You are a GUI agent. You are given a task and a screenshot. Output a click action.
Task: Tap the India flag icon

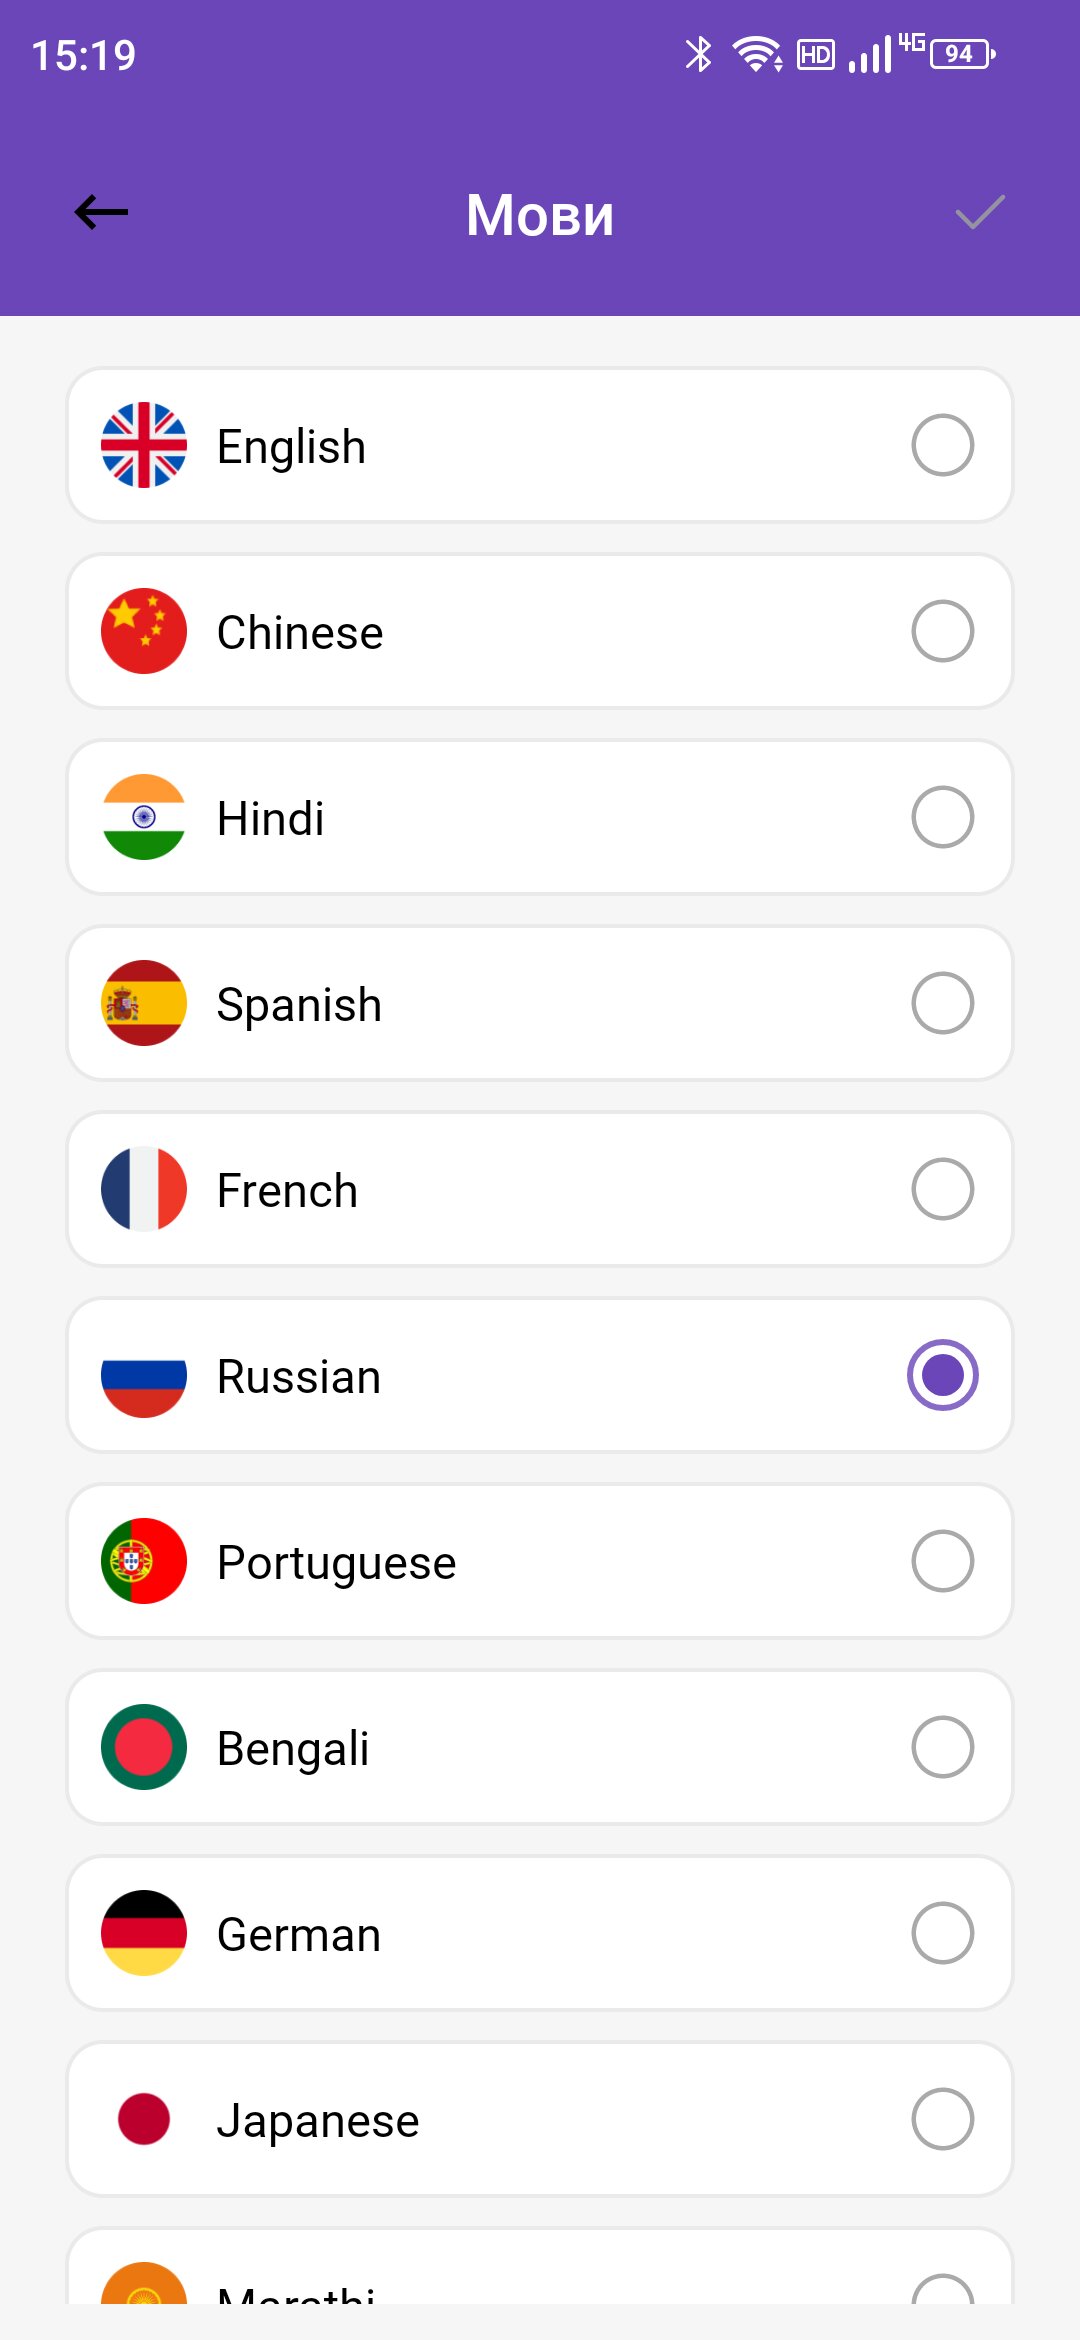pos(144,817)
